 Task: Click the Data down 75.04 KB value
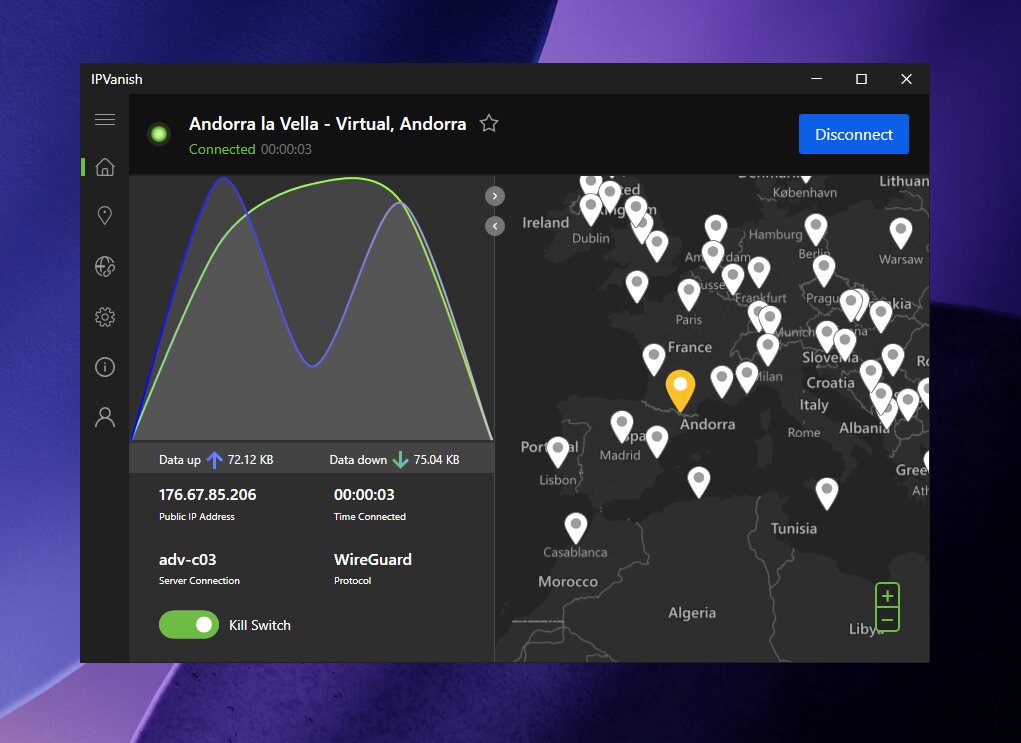436,460
